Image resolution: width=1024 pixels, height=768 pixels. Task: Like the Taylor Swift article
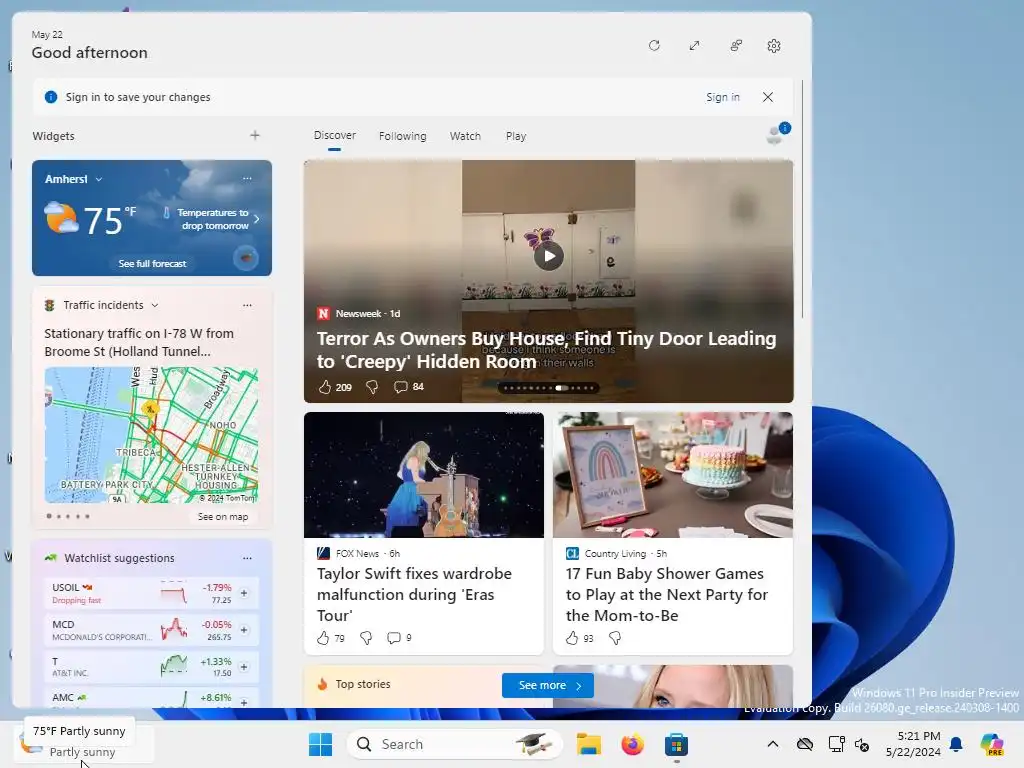click(x=323, y=638)
